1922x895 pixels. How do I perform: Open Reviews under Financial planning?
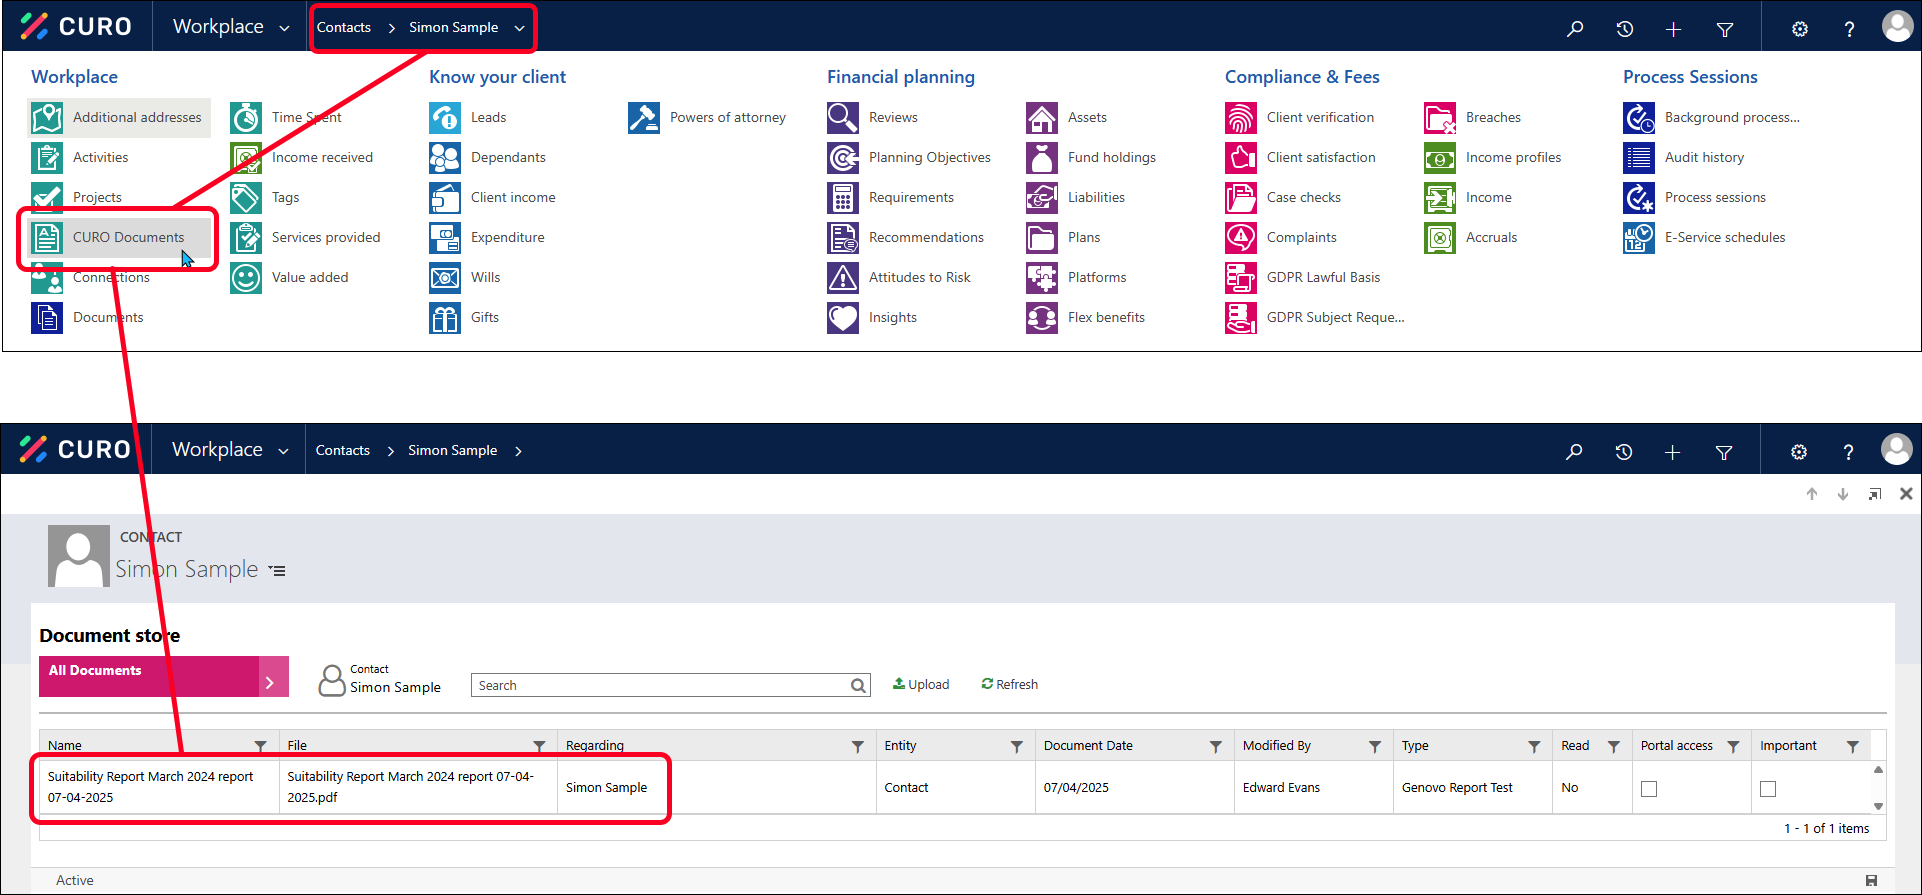(x=872, y=118)
